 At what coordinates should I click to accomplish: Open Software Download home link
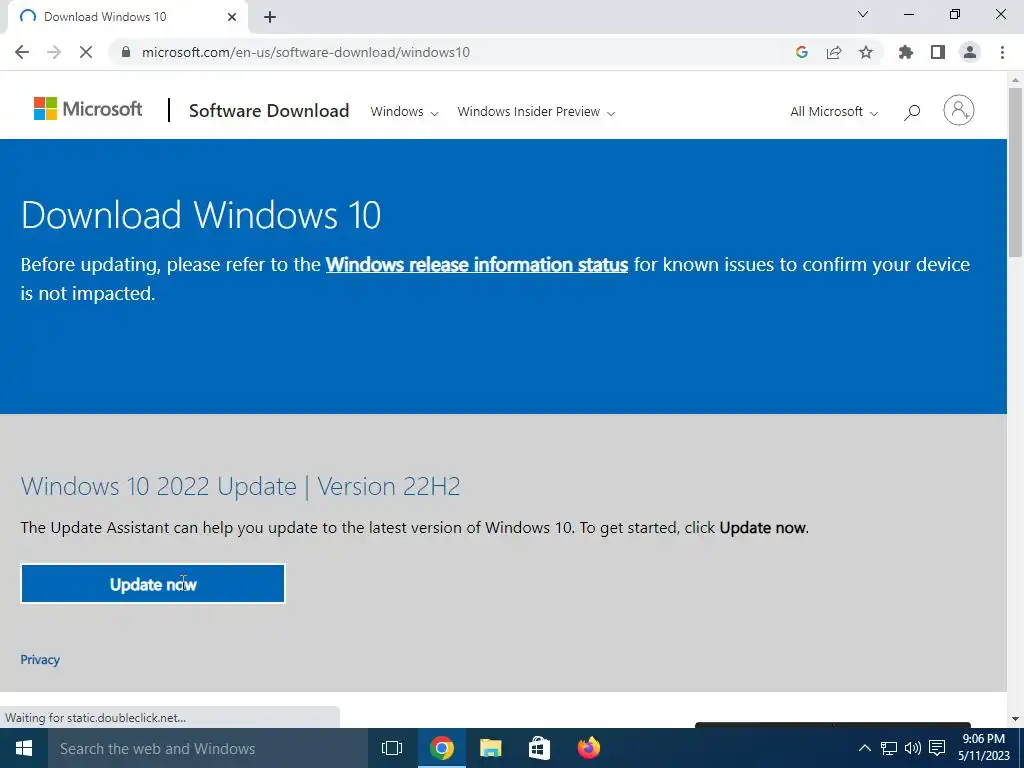(x=269, y=110)
